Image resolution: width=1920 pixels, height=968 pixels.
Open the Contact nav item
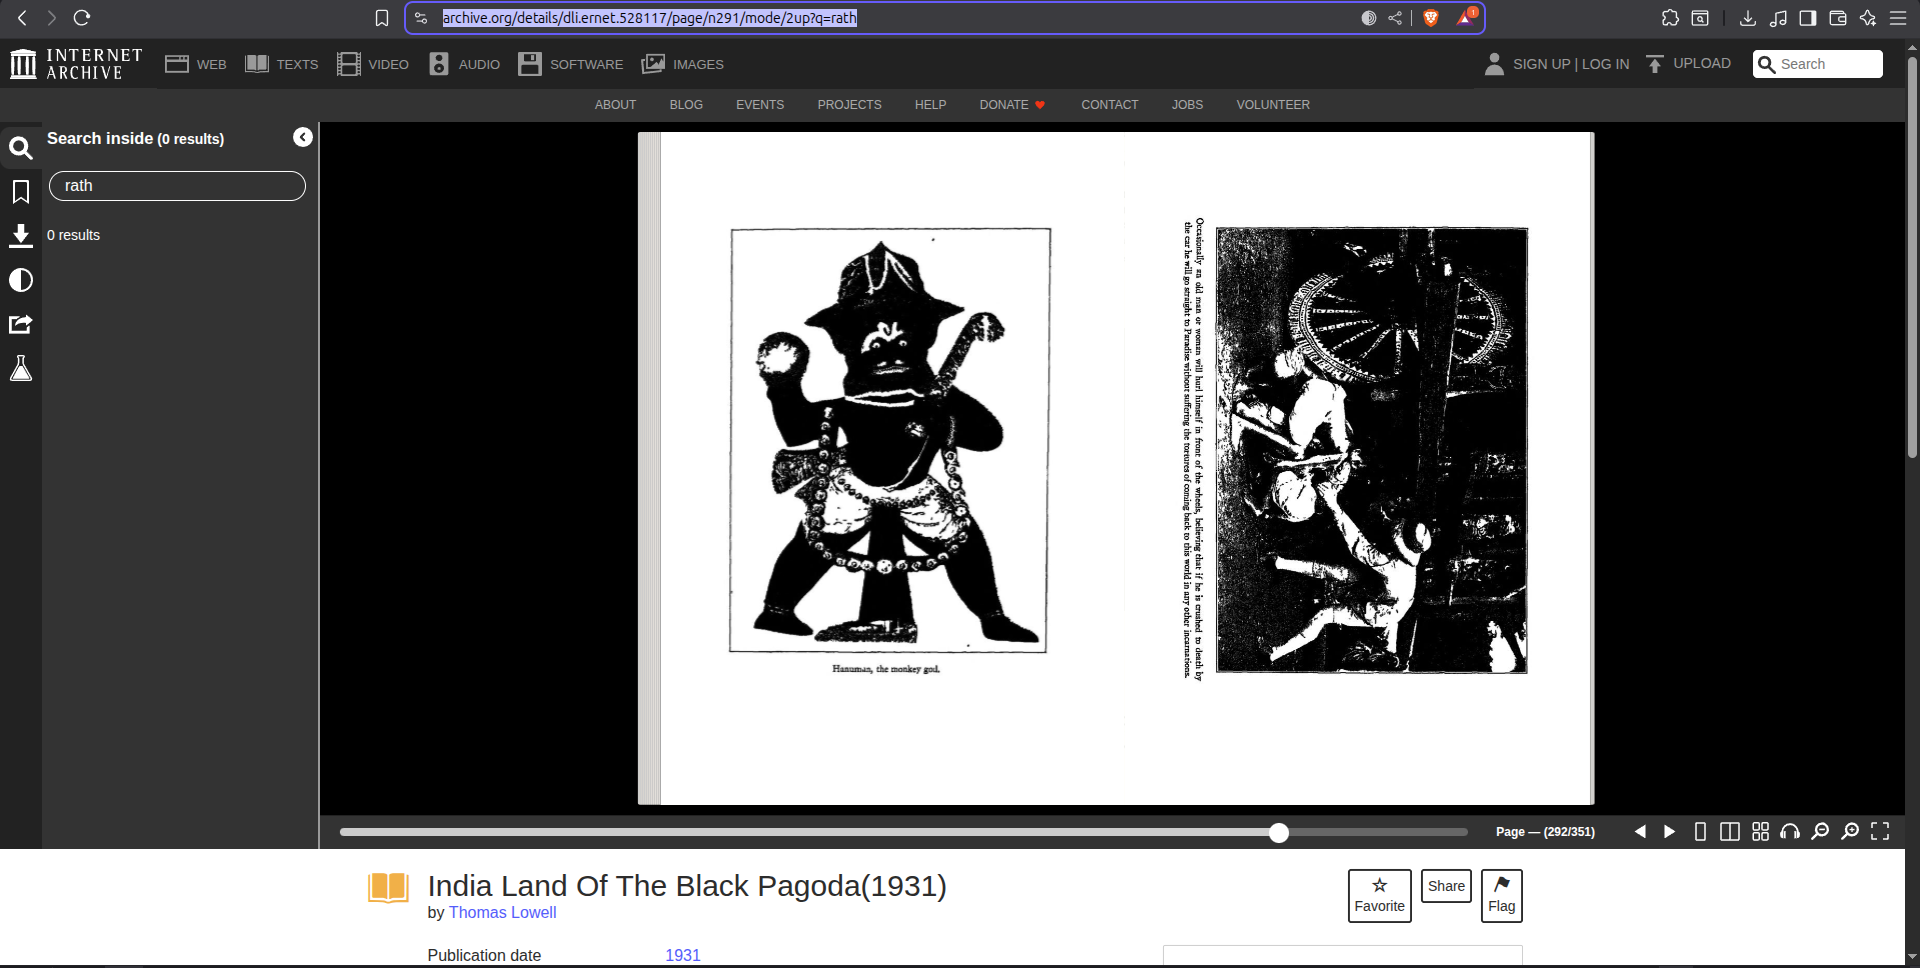(1110, 105)
